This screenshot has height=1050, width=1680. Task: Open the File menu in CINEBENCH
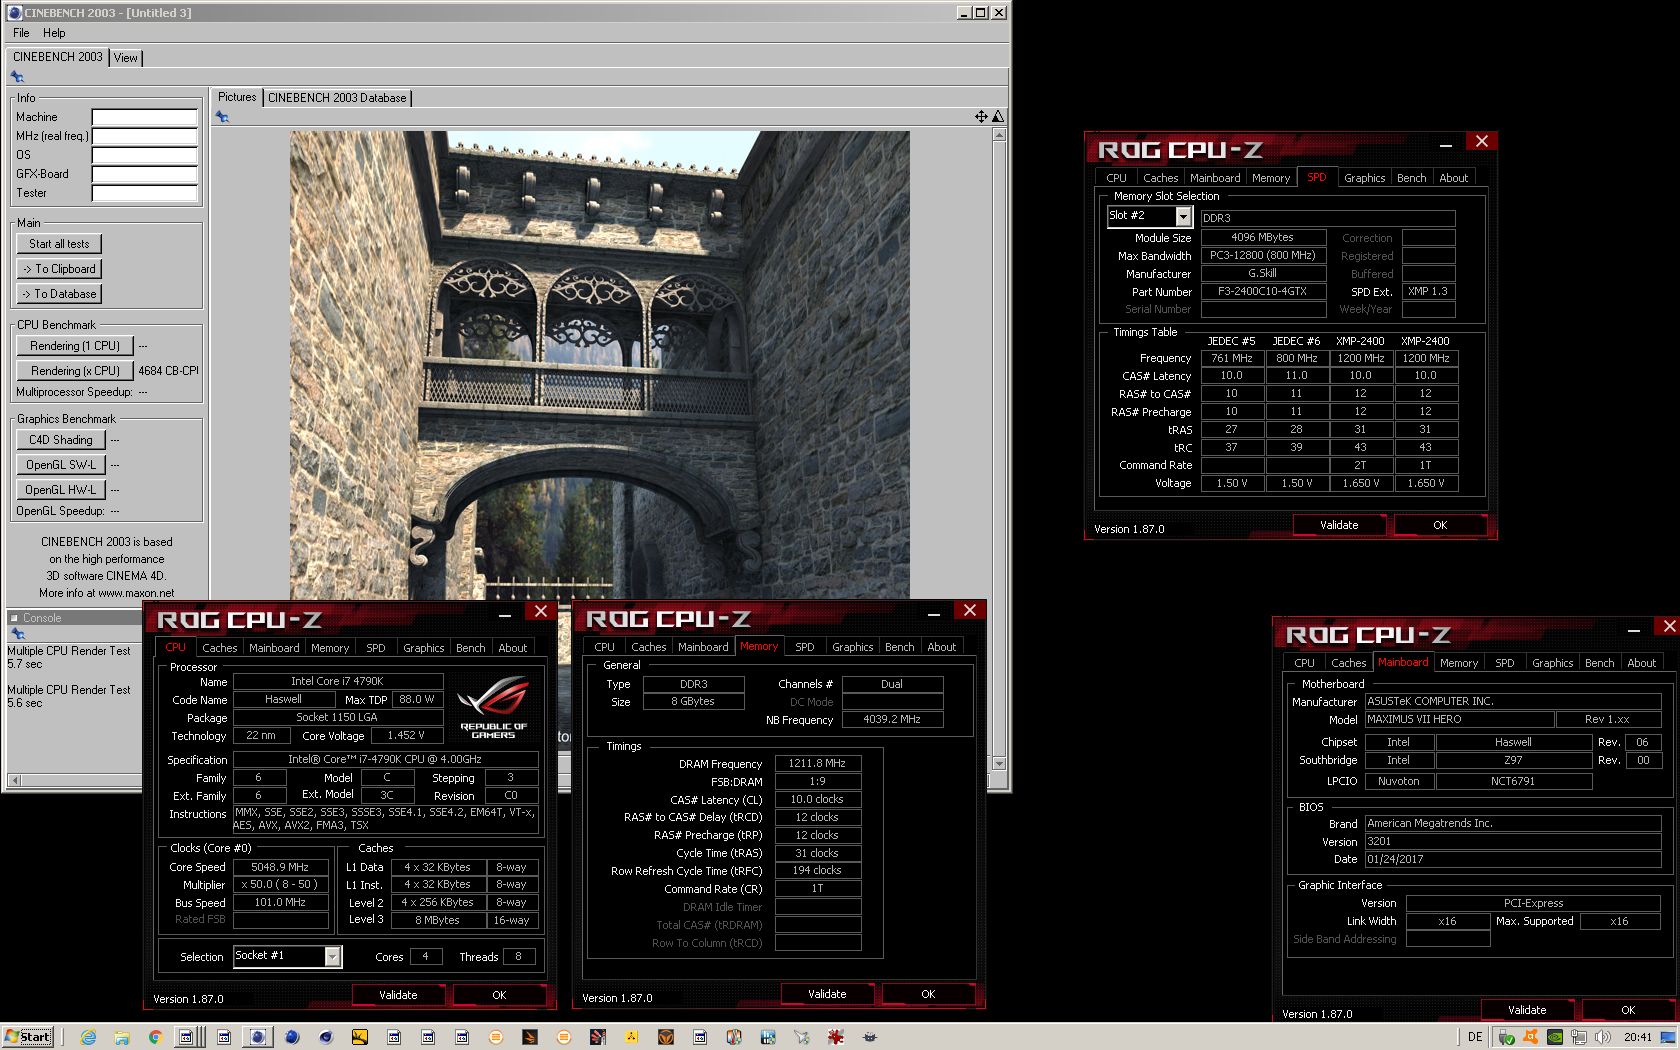tap(21, 33)
